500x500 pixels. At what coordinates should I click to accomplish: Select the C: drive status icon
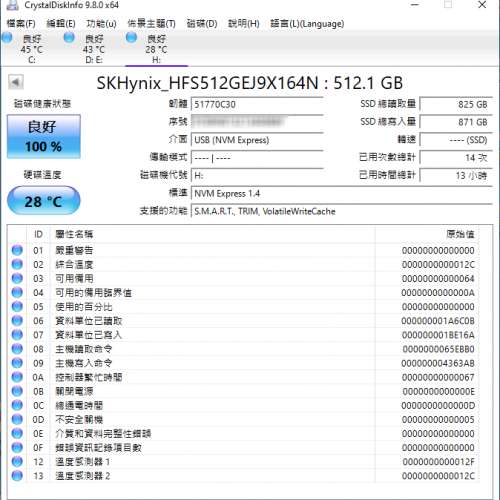(7, 38)
